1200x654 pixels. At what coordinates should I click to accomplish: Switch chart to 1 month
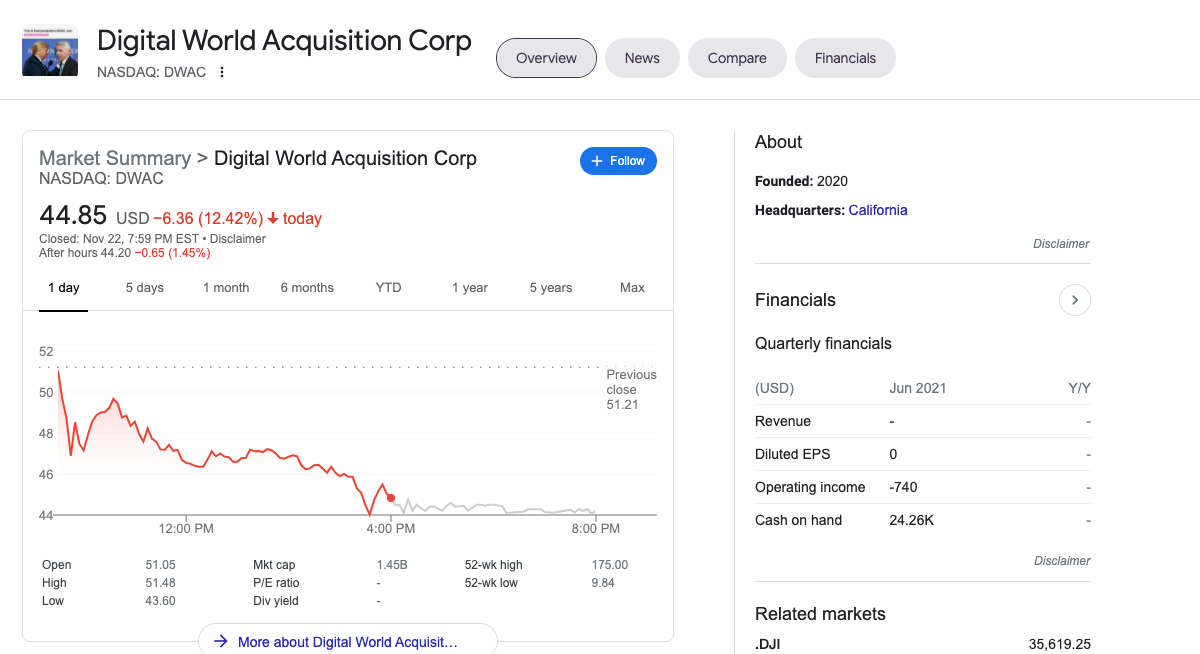pyautogui.click(x=226, y=288)
